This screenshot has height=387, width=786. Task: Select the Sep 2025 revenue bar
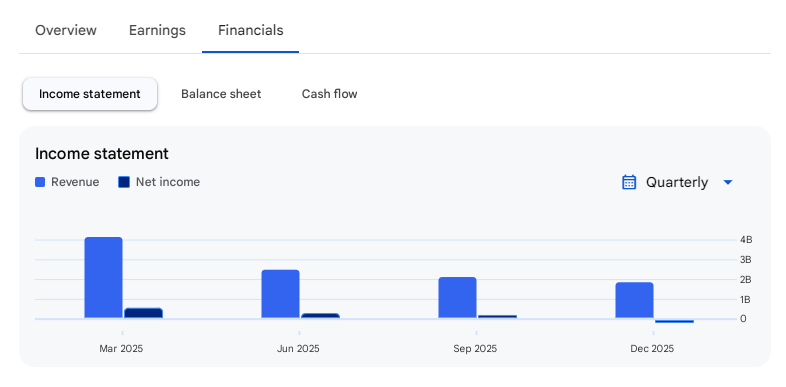pos(457,298)
